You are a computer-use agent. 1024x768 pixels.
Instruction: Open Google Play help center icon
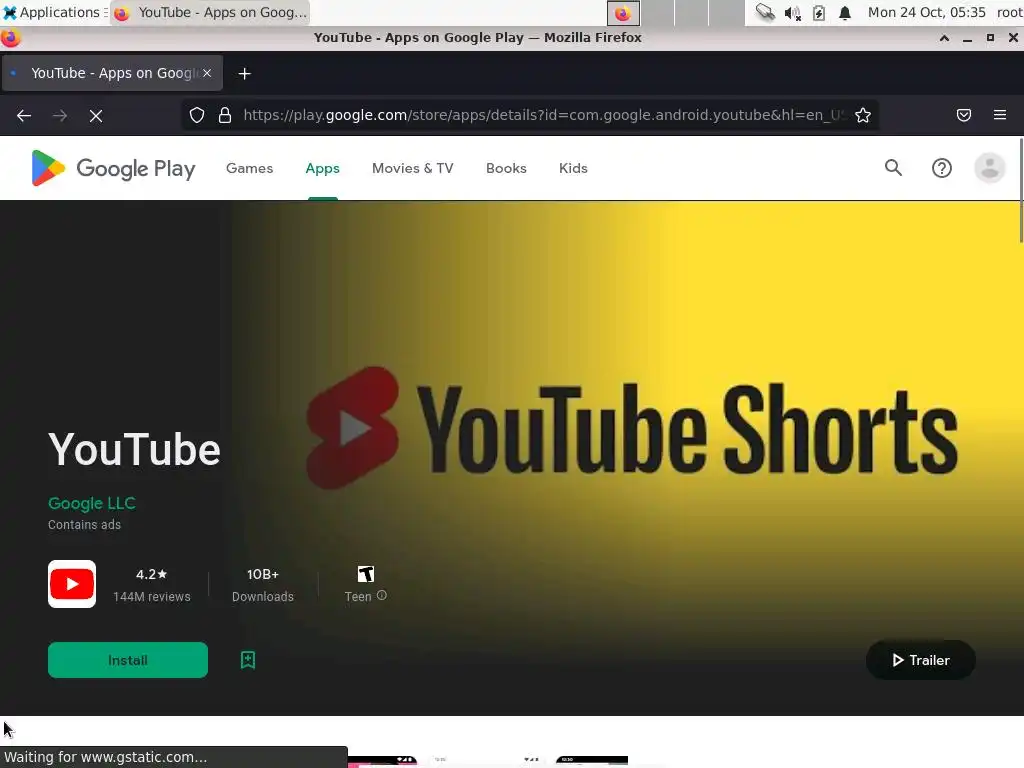tap(942, 168)
